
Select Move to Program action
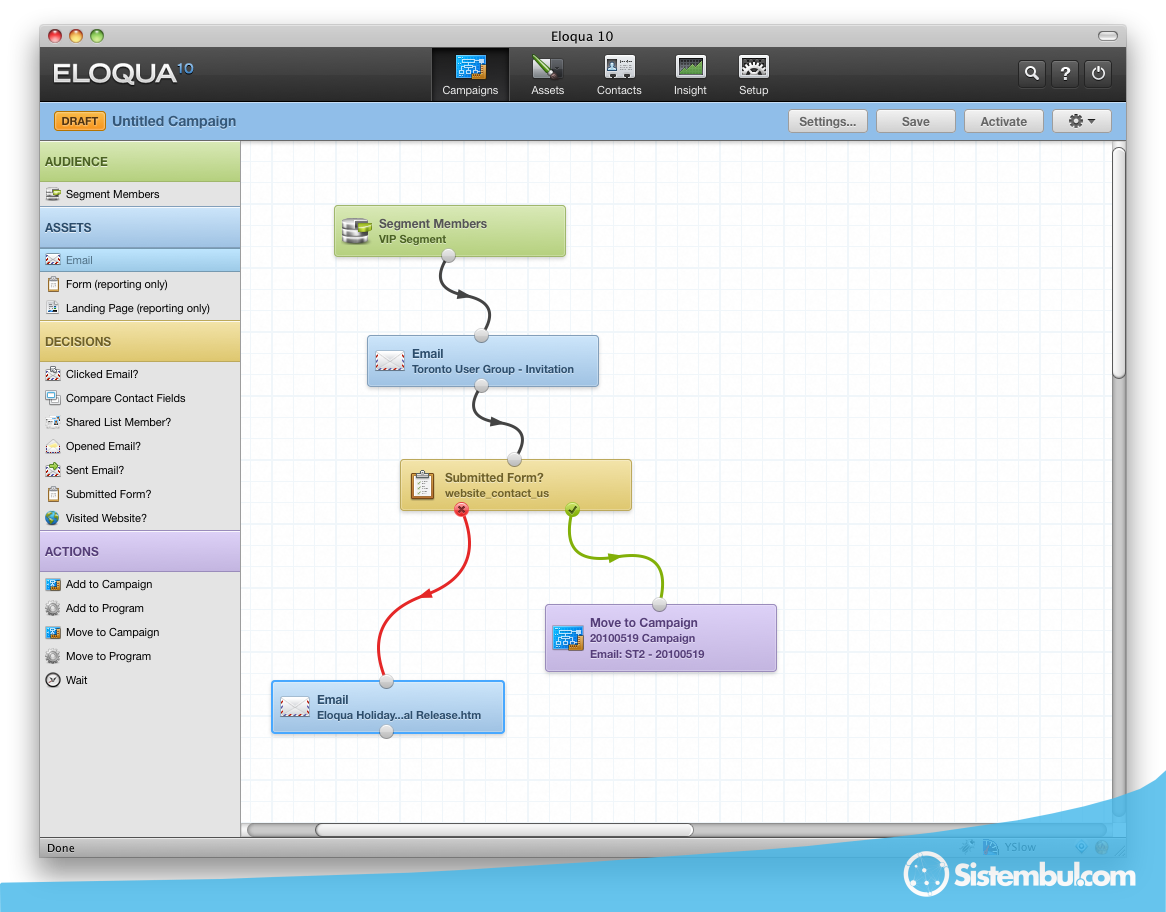pyautogui.click(x=140, y=656)
